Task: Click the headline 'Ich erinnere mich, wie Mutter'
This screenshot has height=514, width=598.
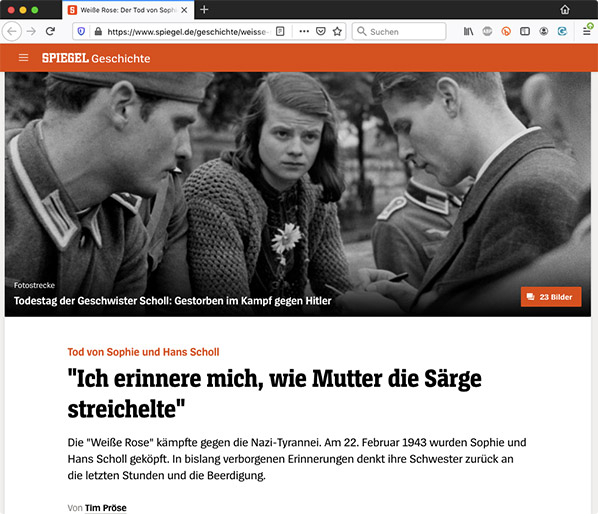Action: (274, 394)
